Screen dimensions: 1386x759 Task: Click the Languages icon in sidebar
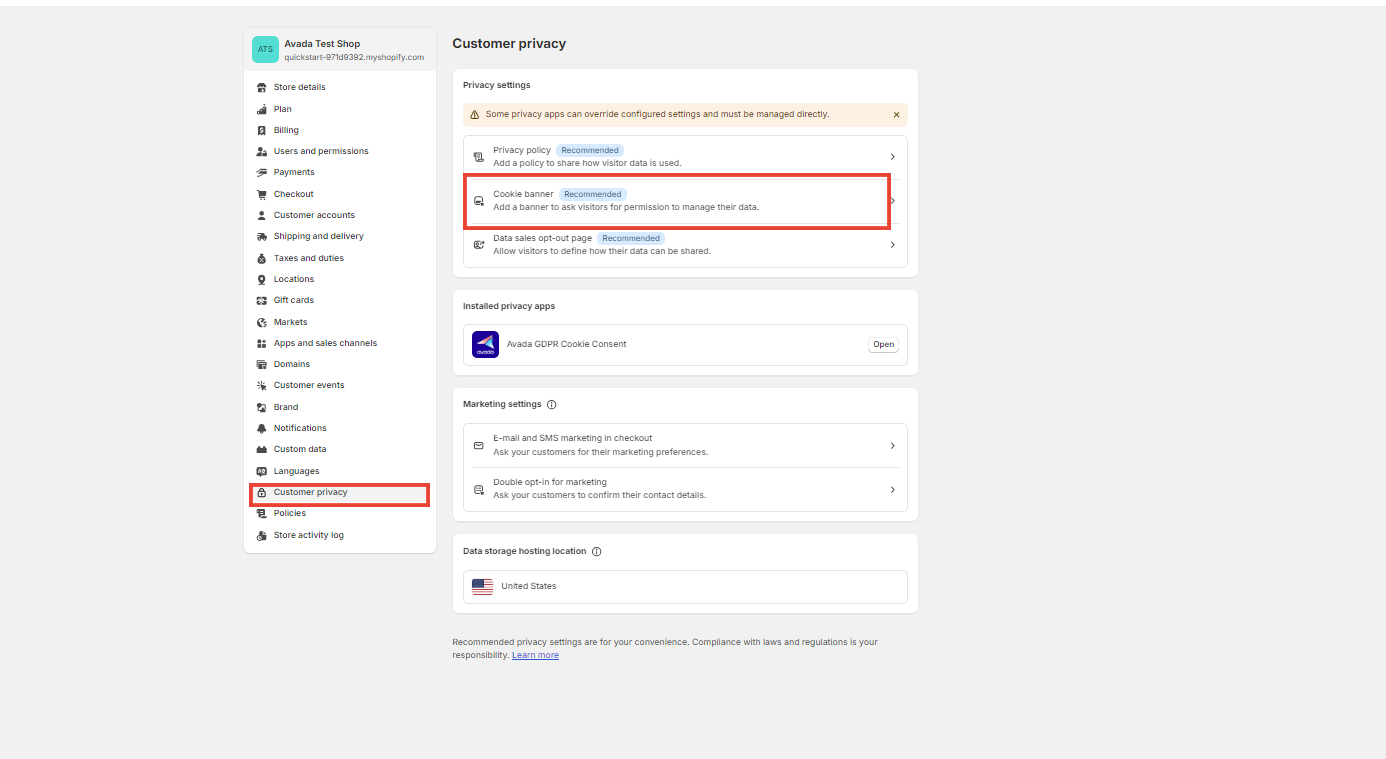[262, 471]
